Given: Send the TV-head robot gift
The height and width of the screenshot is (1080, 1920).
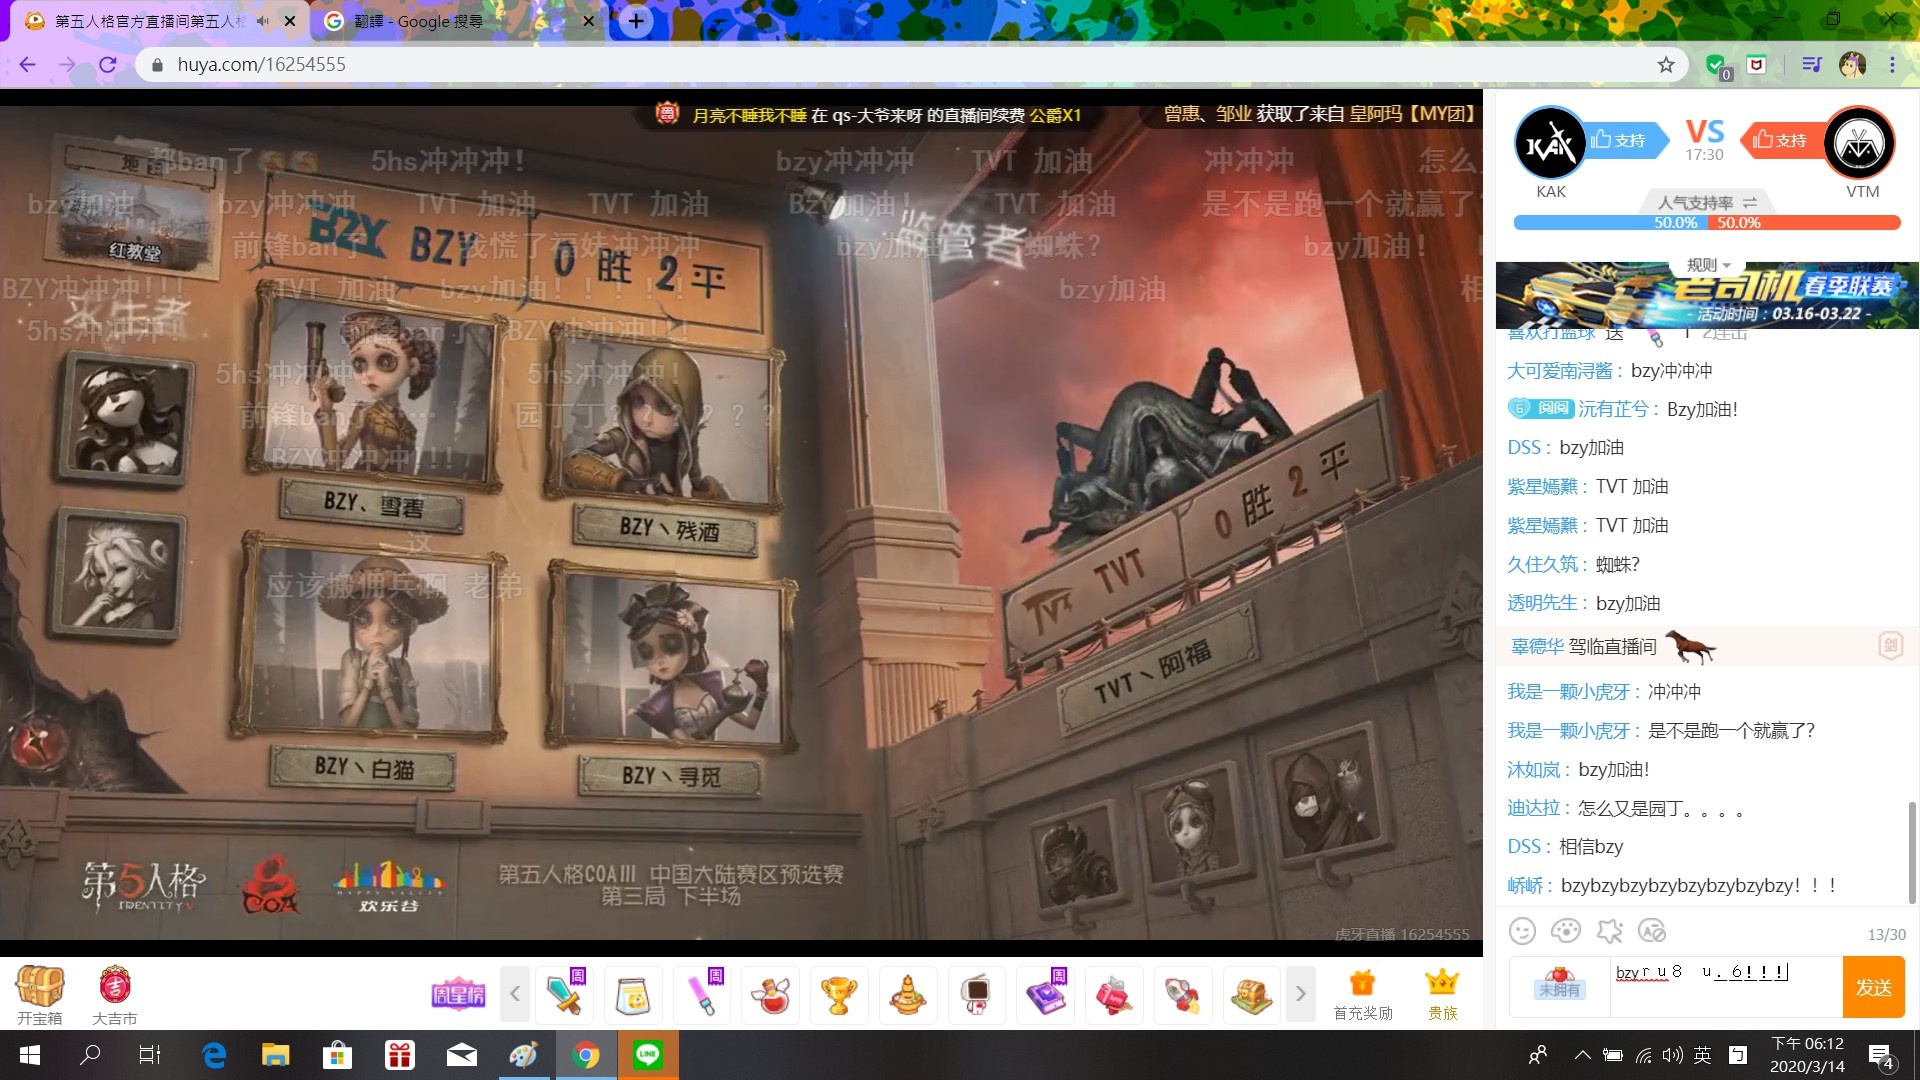Looking at the screenshot, I should tap(976, 995).
